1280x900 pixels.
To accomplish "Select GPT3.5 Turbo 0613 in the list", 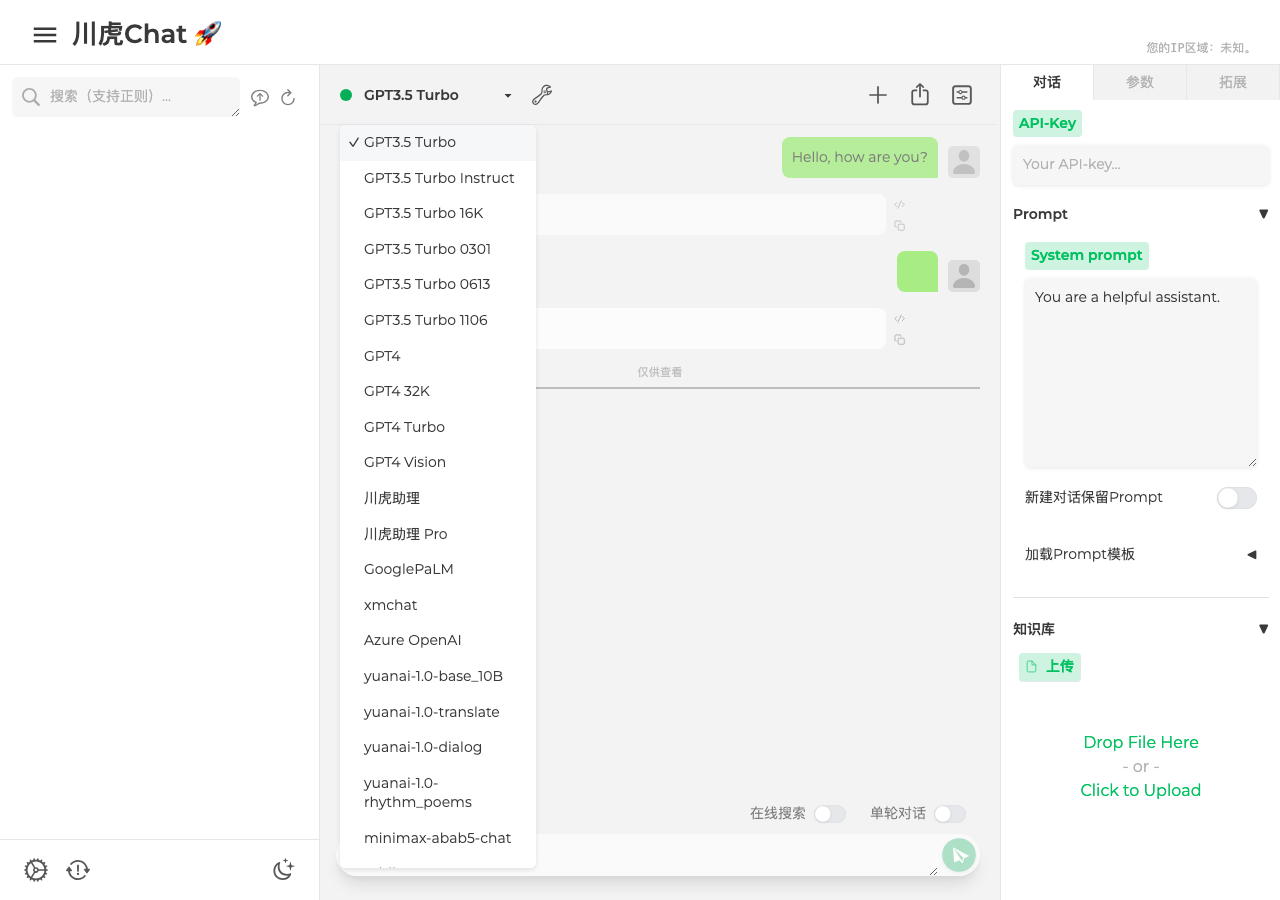I will [438, 284].
